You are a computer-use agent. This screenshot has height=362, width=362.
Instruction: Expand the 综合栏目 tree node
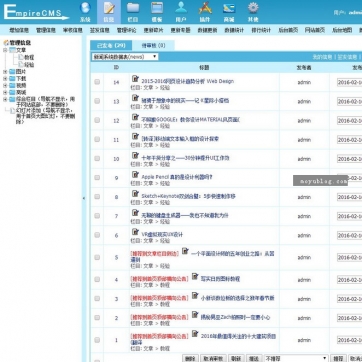pyautogui.click(x=5, y=99)
